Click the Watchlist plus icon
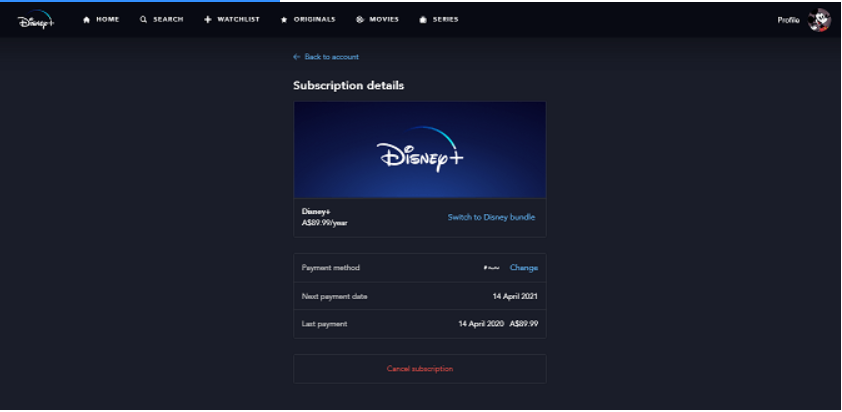Image resolution: width=842 pixels, height=412 pixels. pyautogui.click(x=208, y=20)
